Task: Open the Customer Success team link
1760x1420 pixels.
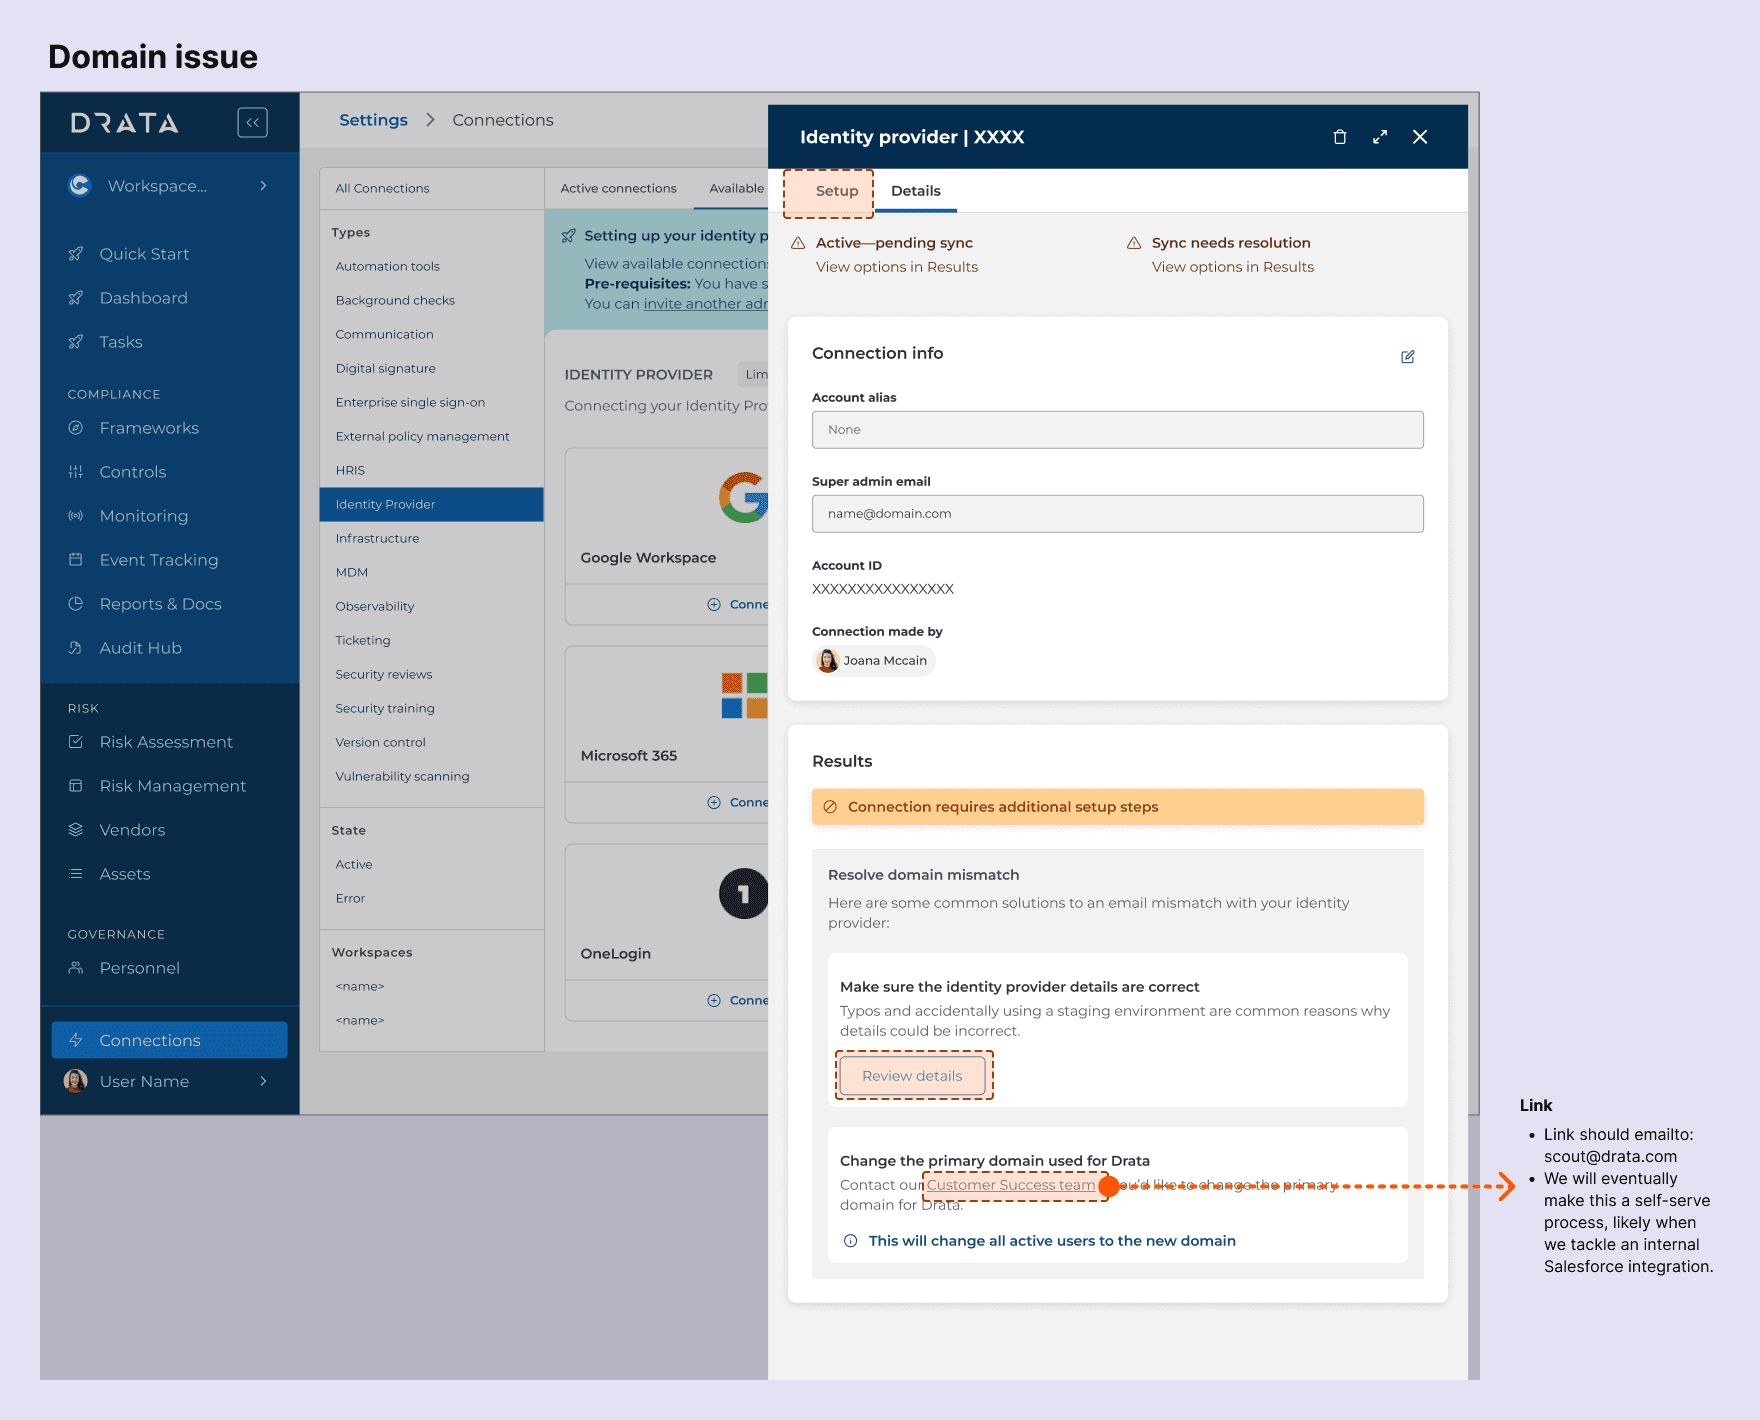Action: tap(1010, 1185)
